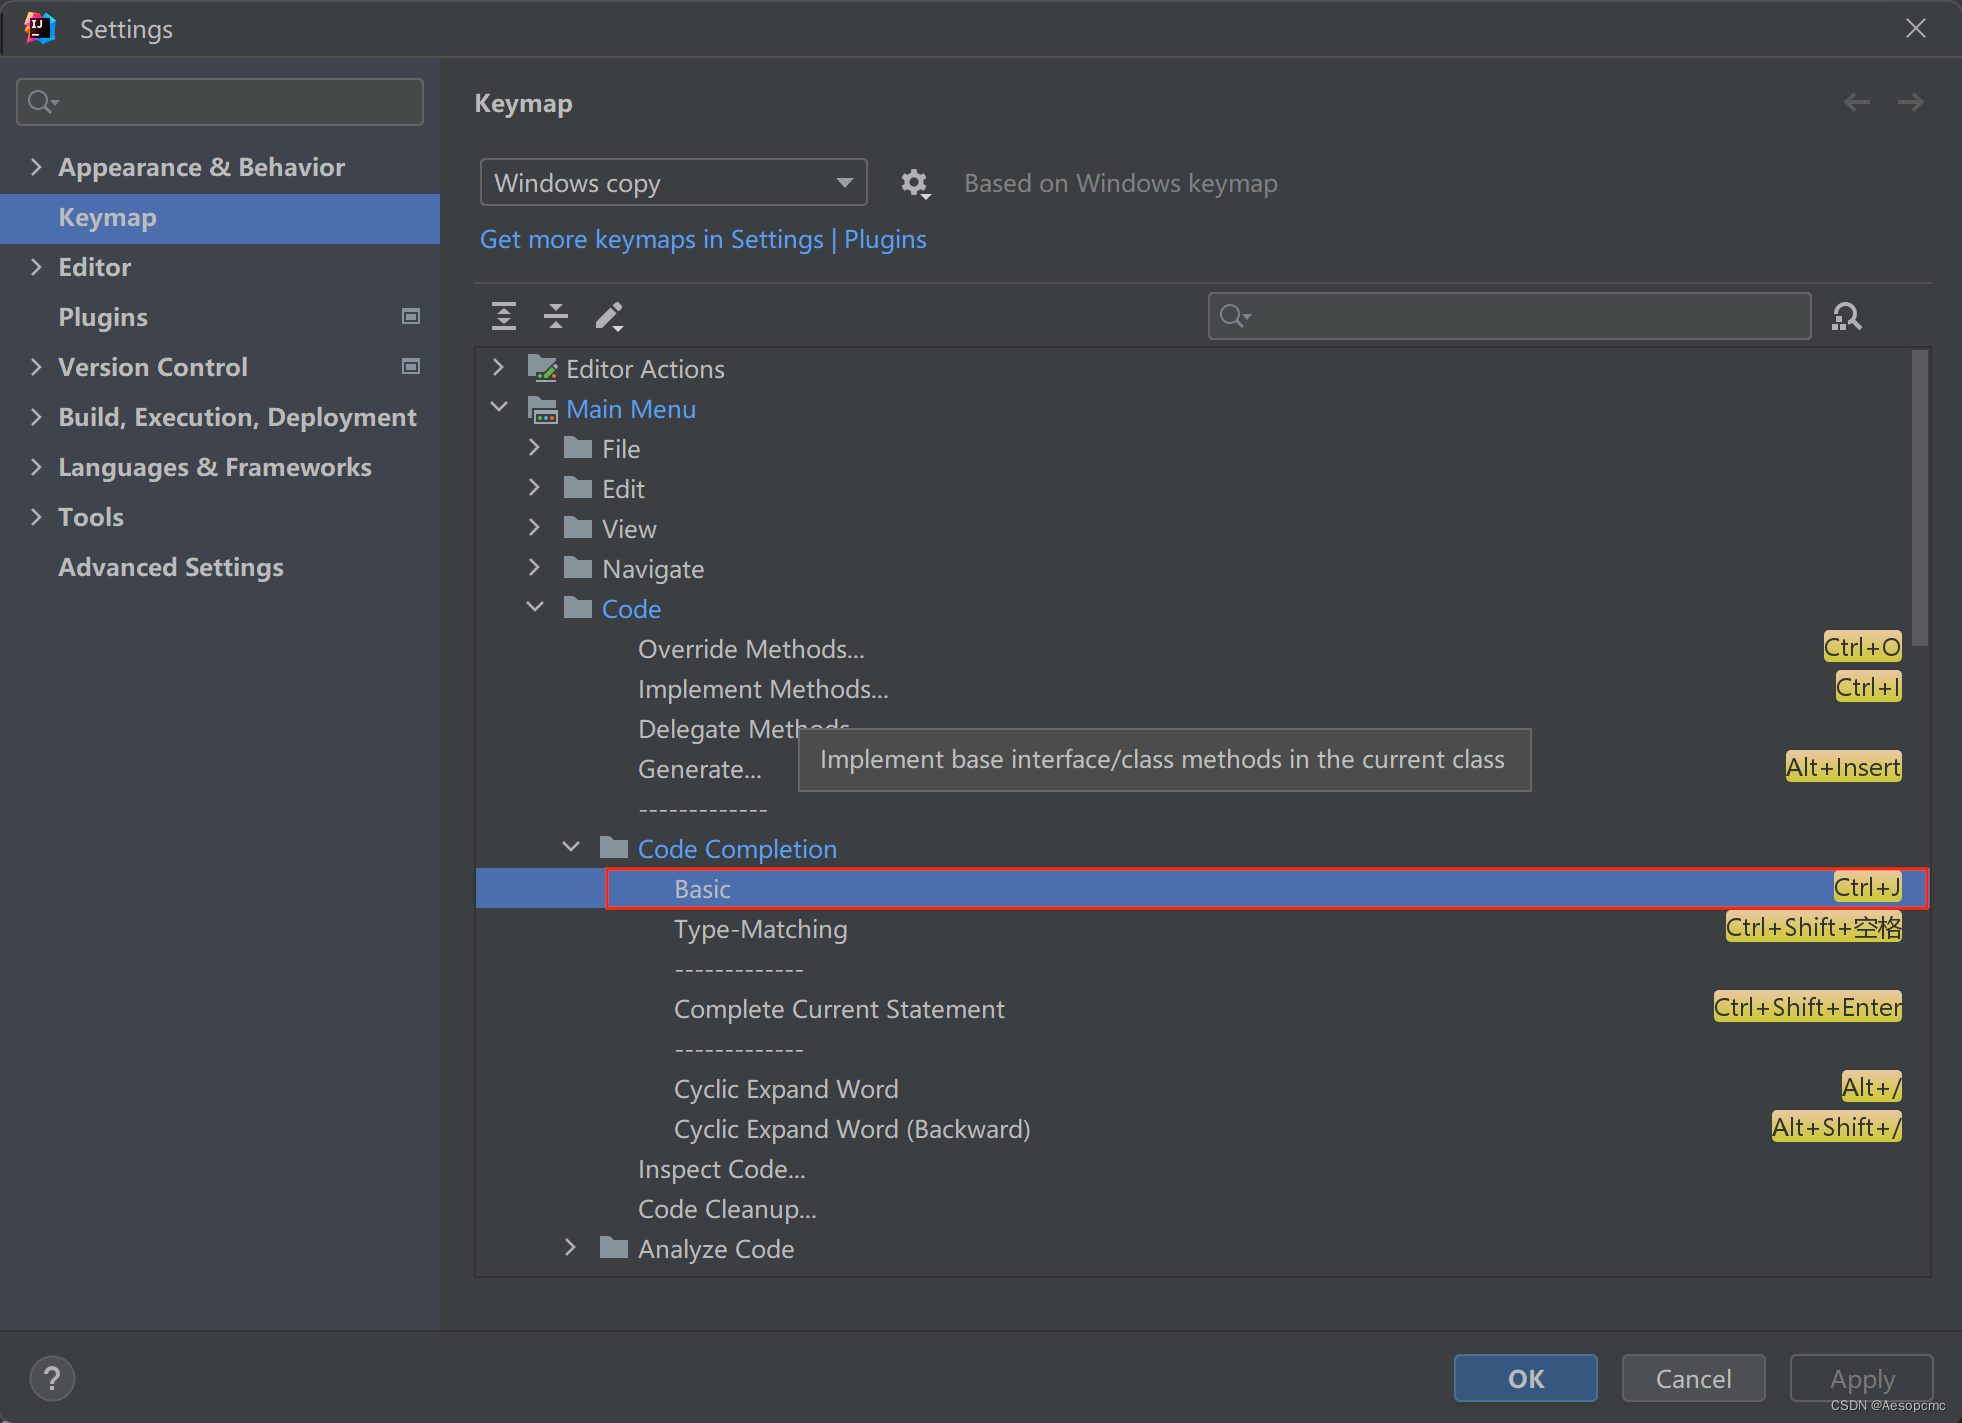Expand the Editor Actions tree node

pyautogui.click(x=499, y=368)
